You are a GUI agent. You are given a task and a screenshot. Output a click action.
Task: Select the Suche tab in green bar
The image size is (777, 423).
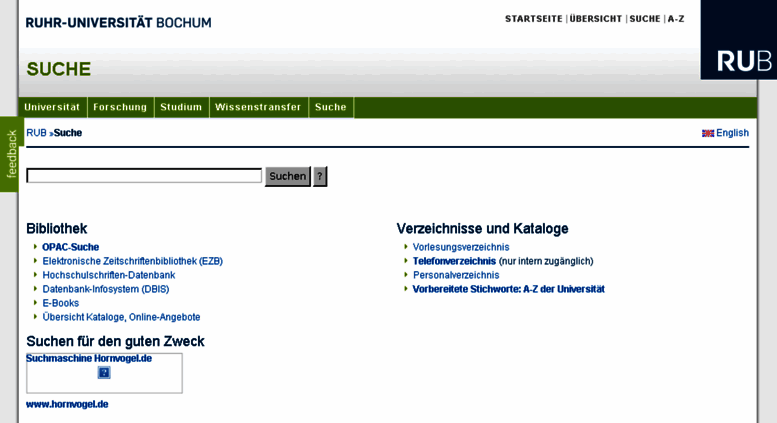pyautogui.click(x=331, y=107)
